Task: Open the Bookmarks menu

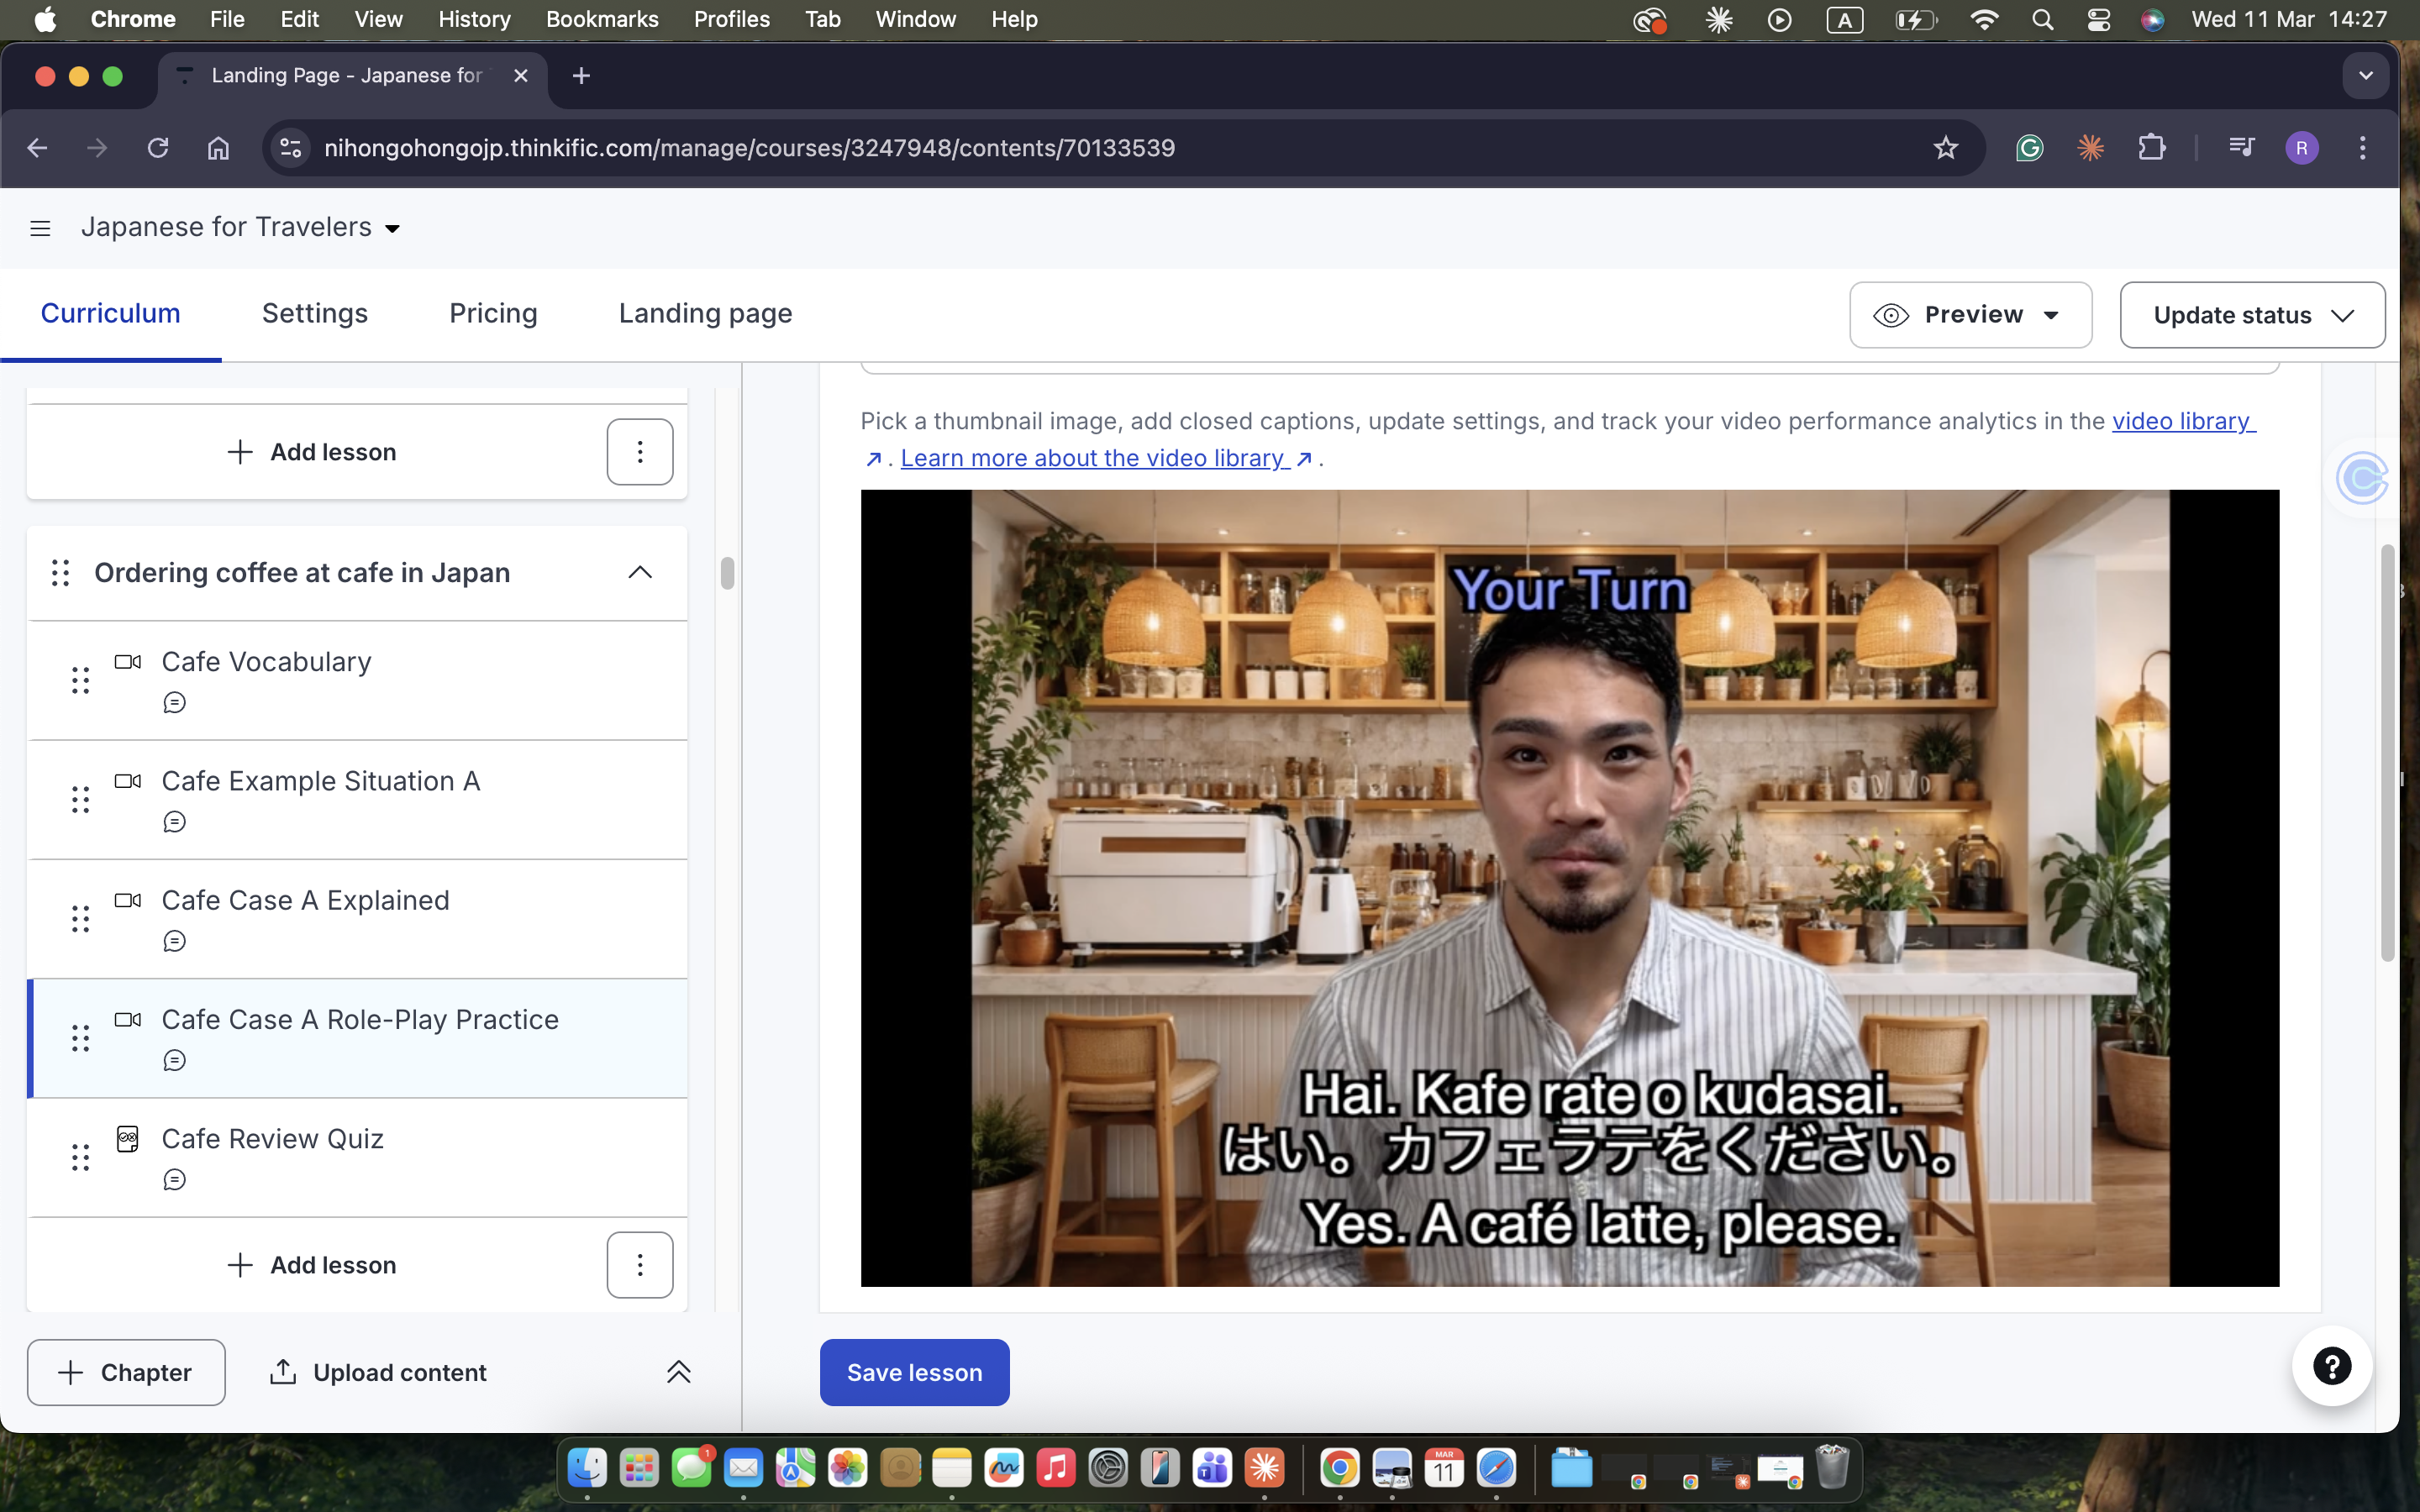Action: pos(601,19)
